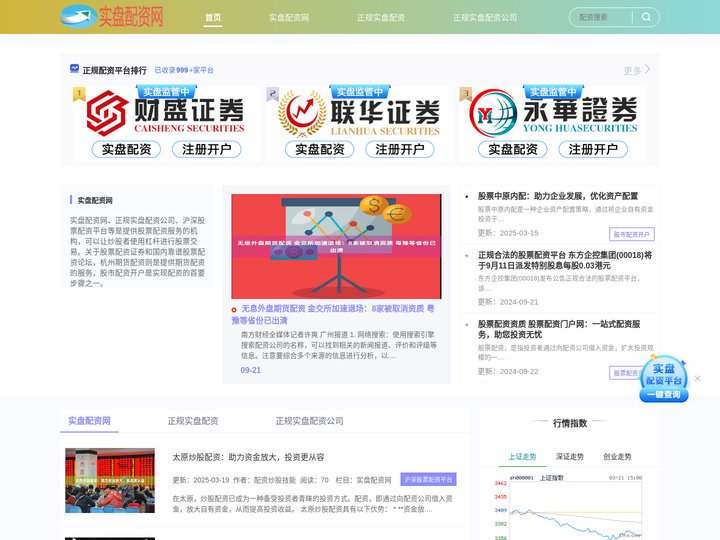Click 注册开户 button under 联华证券

[400, 149]
